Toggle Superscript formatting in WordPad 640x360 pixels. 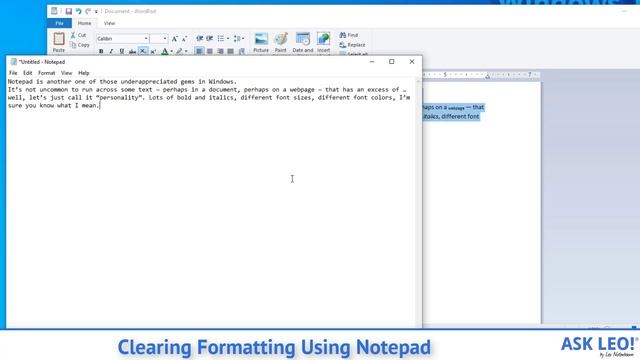click(x=153, y=51)
